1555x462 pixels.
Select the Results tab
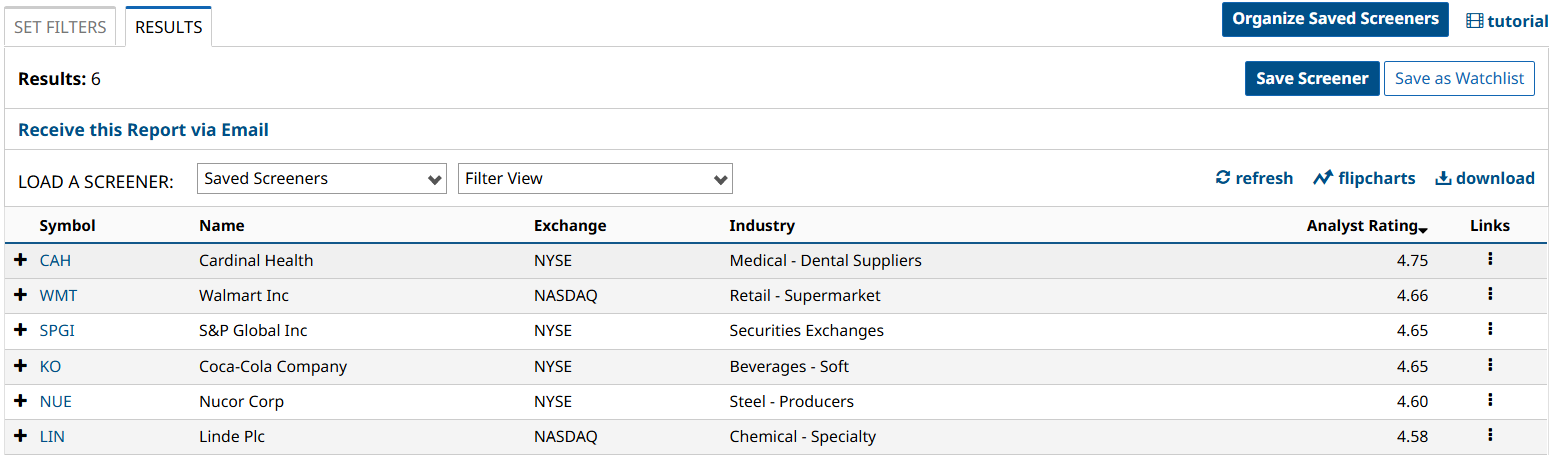168,27
